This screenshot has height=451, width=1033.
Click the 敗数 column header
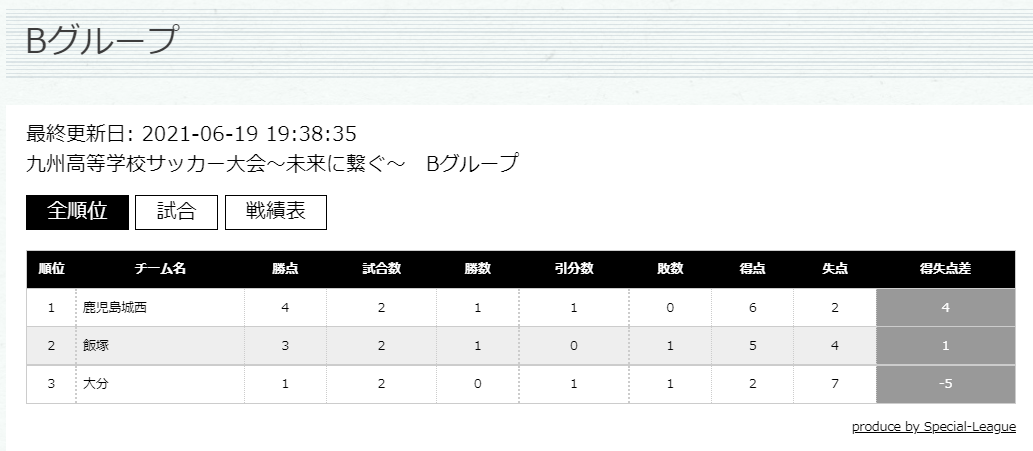click(670, 269)
